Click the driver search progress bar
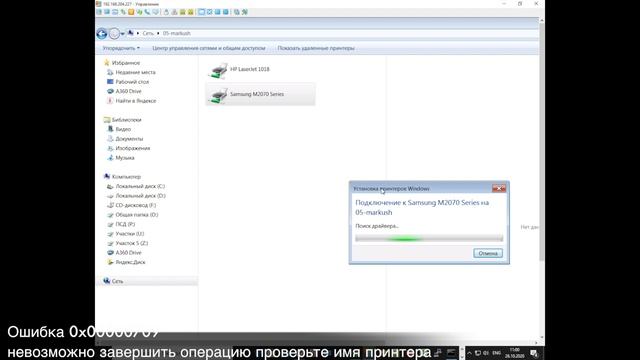The height and width of the screenshot is (360, 640). (429, 238)
